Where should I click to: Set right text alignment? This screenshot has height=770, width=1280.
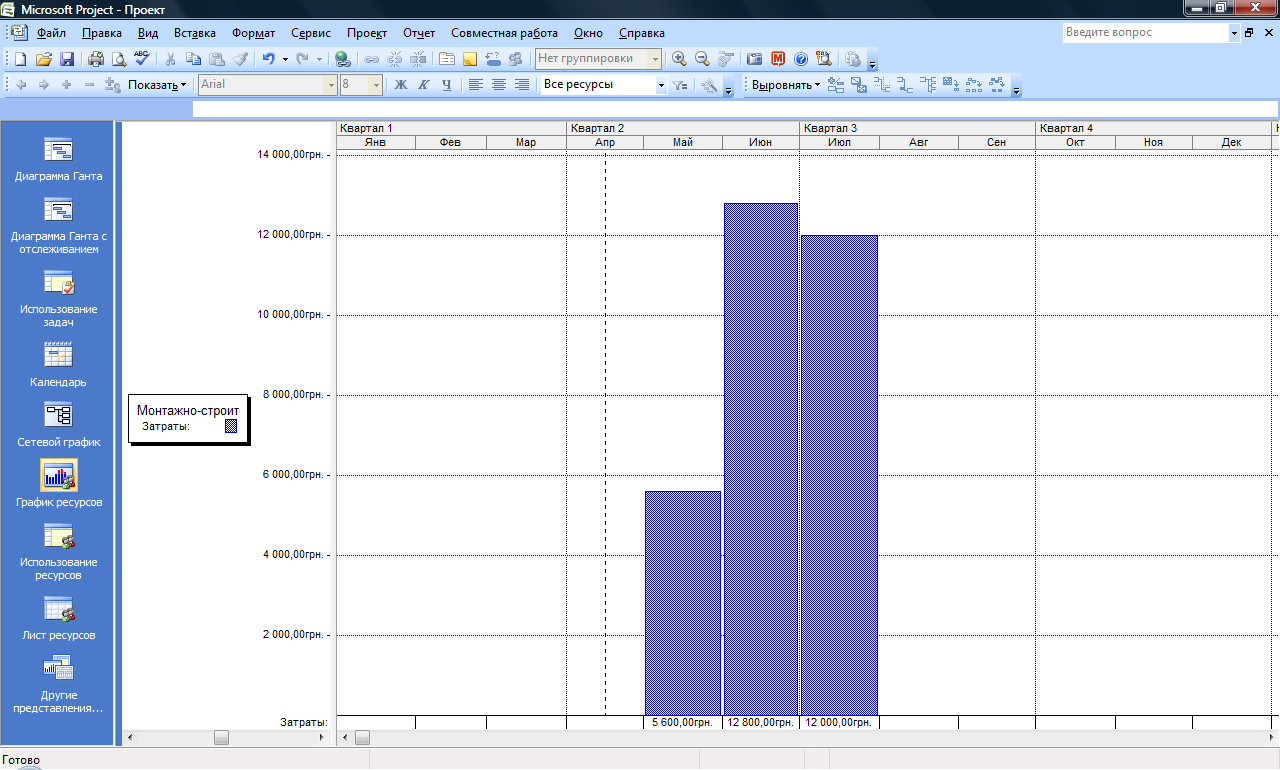(x=522, y=85)
